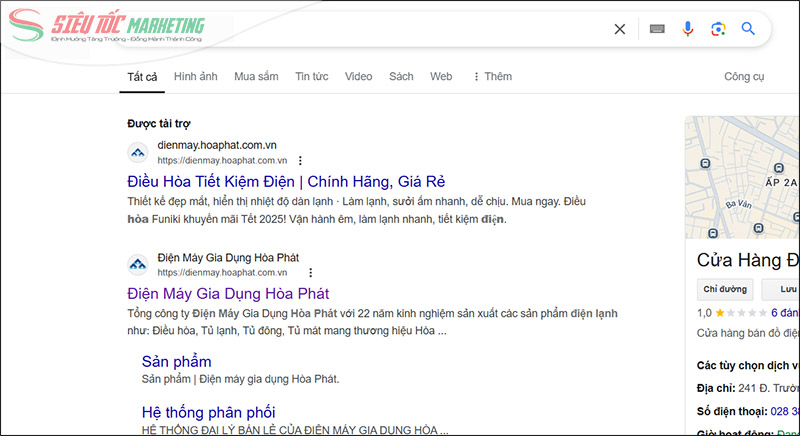Open the Sách tab
The width and height of the screenshot is (800, 436).
click(401, 76)
